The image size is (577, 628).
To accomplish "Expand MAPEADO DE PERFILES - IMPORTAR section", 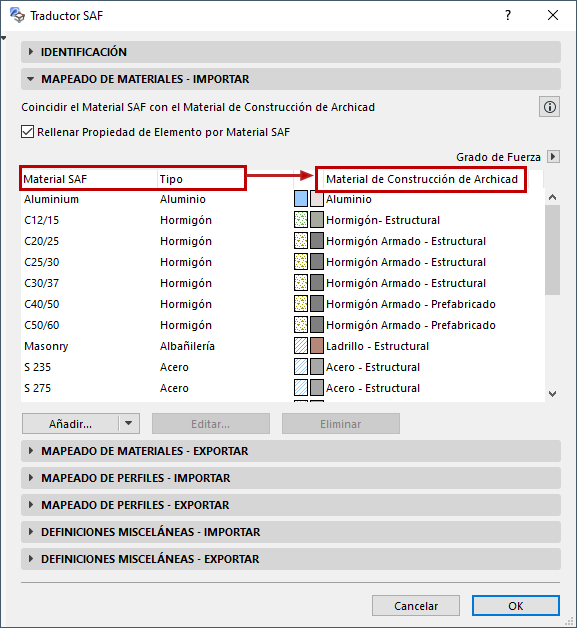I will click(x=290, y=478).
